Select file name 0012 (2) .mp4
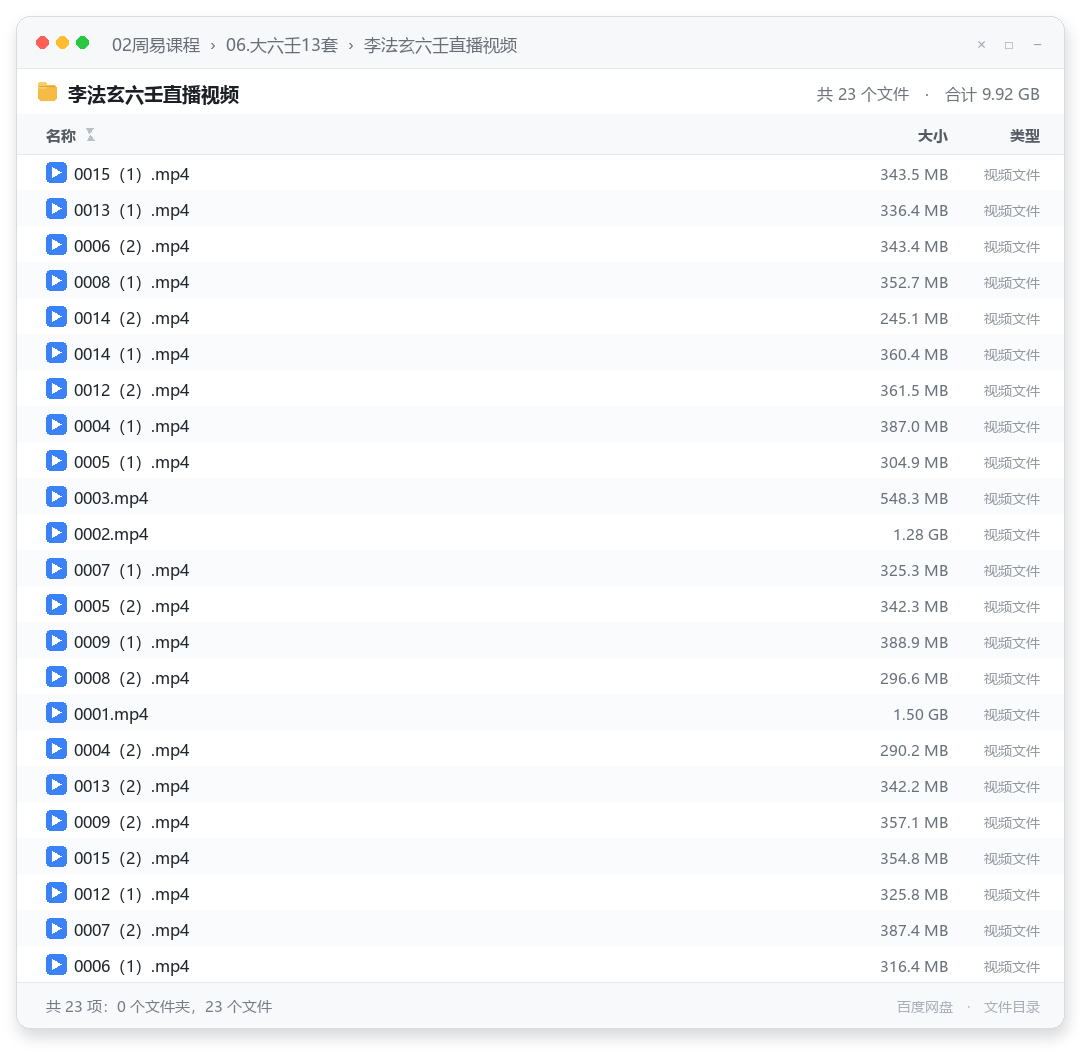The image size is (1080, 1052). pos(132,390)
